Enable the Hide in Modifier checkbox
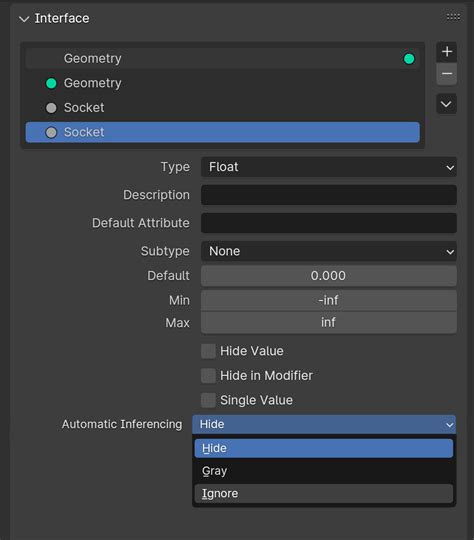The width and height of the screenshot is (474, 540). pyautogui.click(x=208, y=376)
